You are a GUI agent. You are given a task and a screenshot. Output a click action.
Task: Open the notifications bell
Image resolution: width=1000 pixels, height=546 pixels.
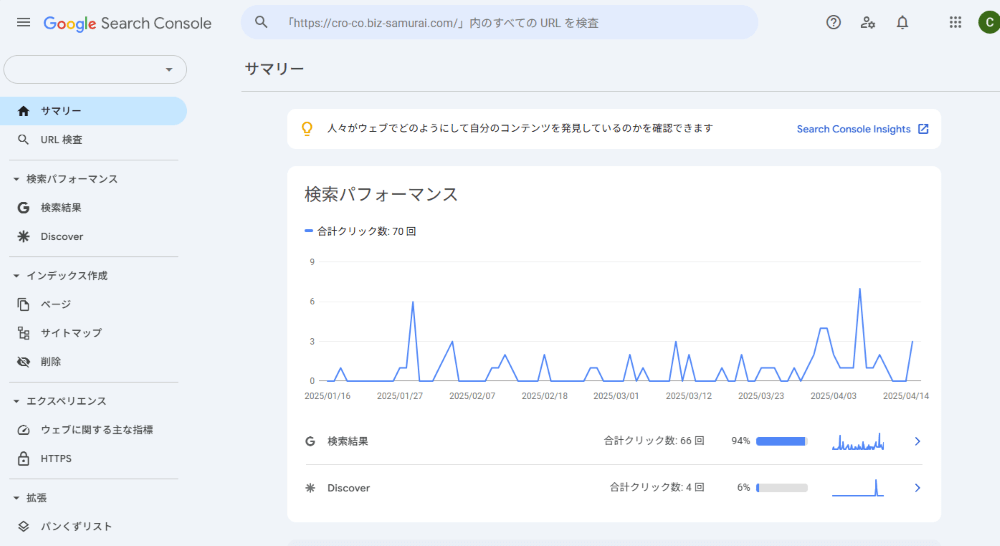click(x=902, y=22)
